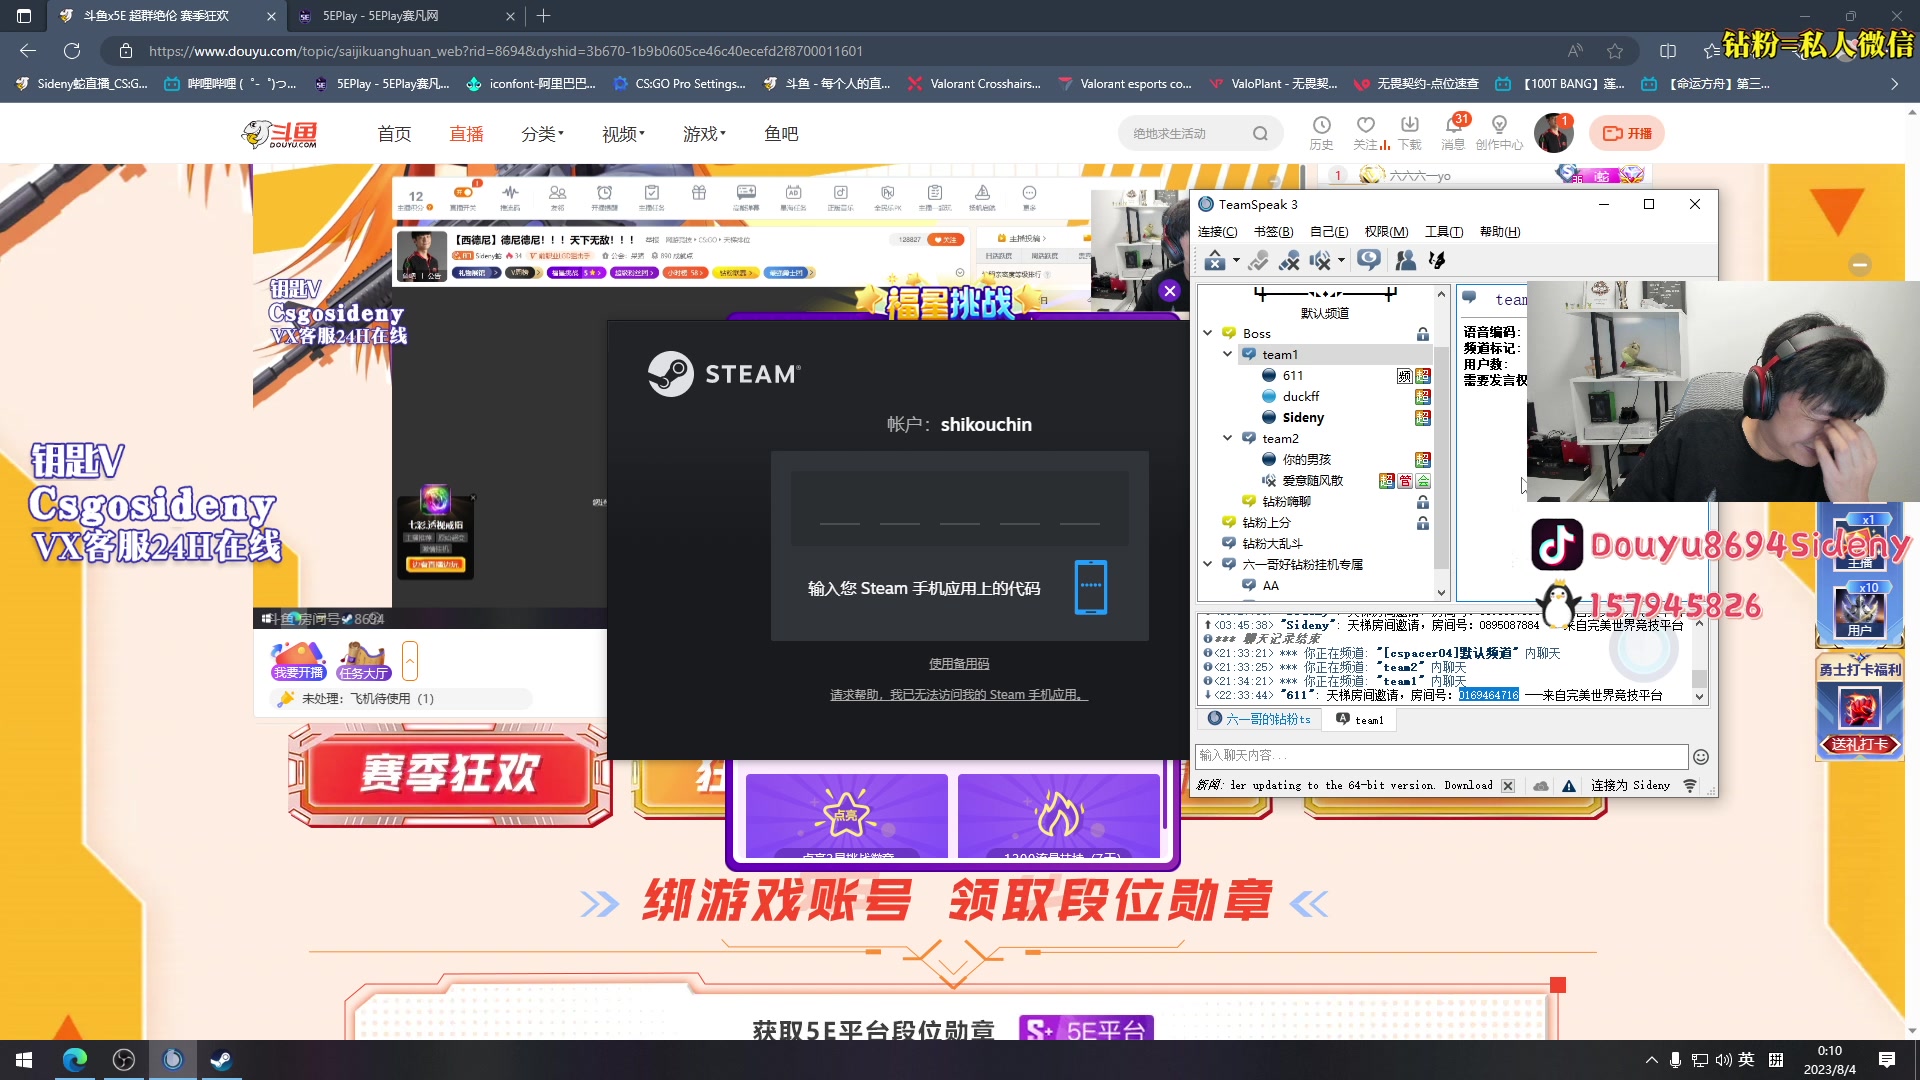Viewport: 1920px width, 1080px height.
Task: Click the disconnect from server icon in TeamSpeak
Action: pos(1216,260)
